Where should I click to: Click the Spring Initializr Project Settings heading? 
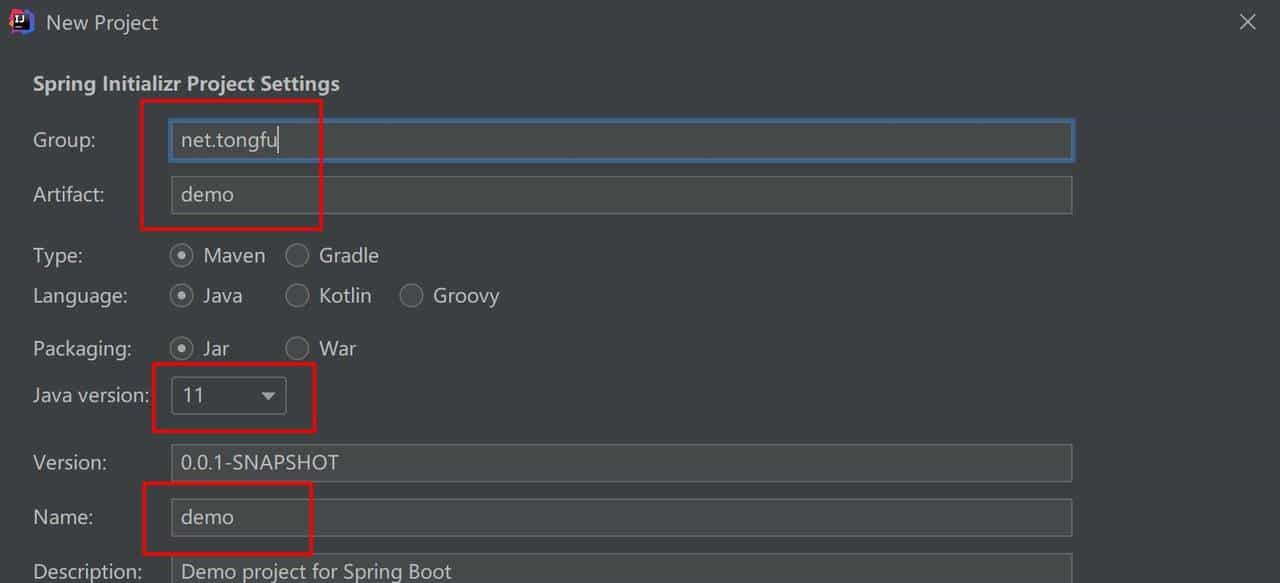click(186, 84)
